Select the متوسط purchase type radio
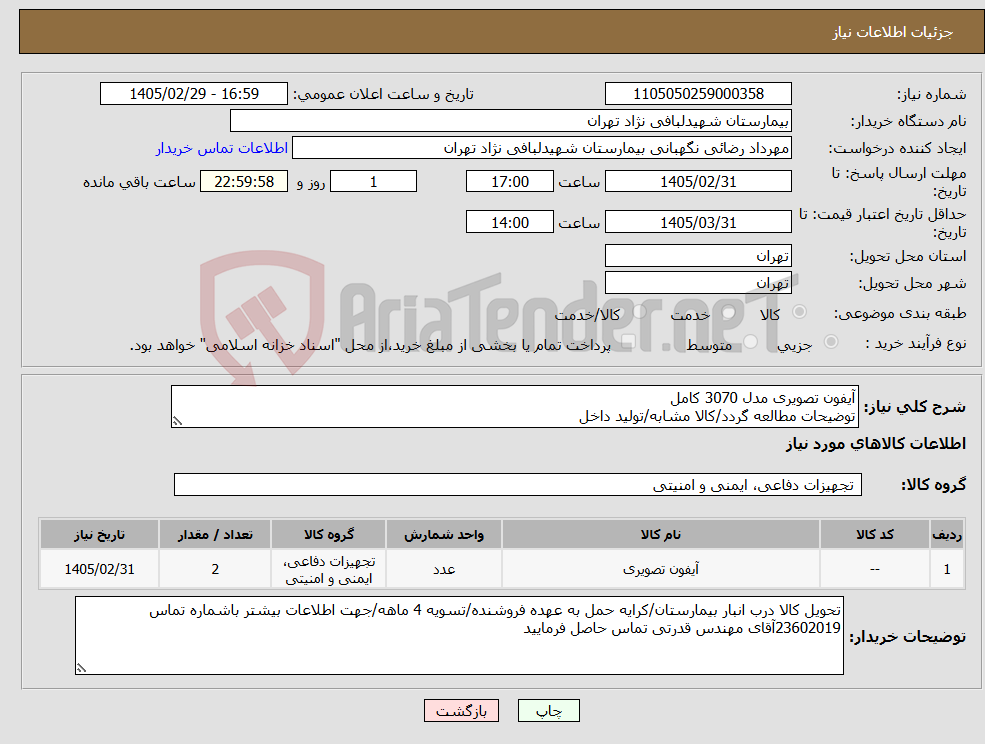Screen dimensions: 985x744 751,342
